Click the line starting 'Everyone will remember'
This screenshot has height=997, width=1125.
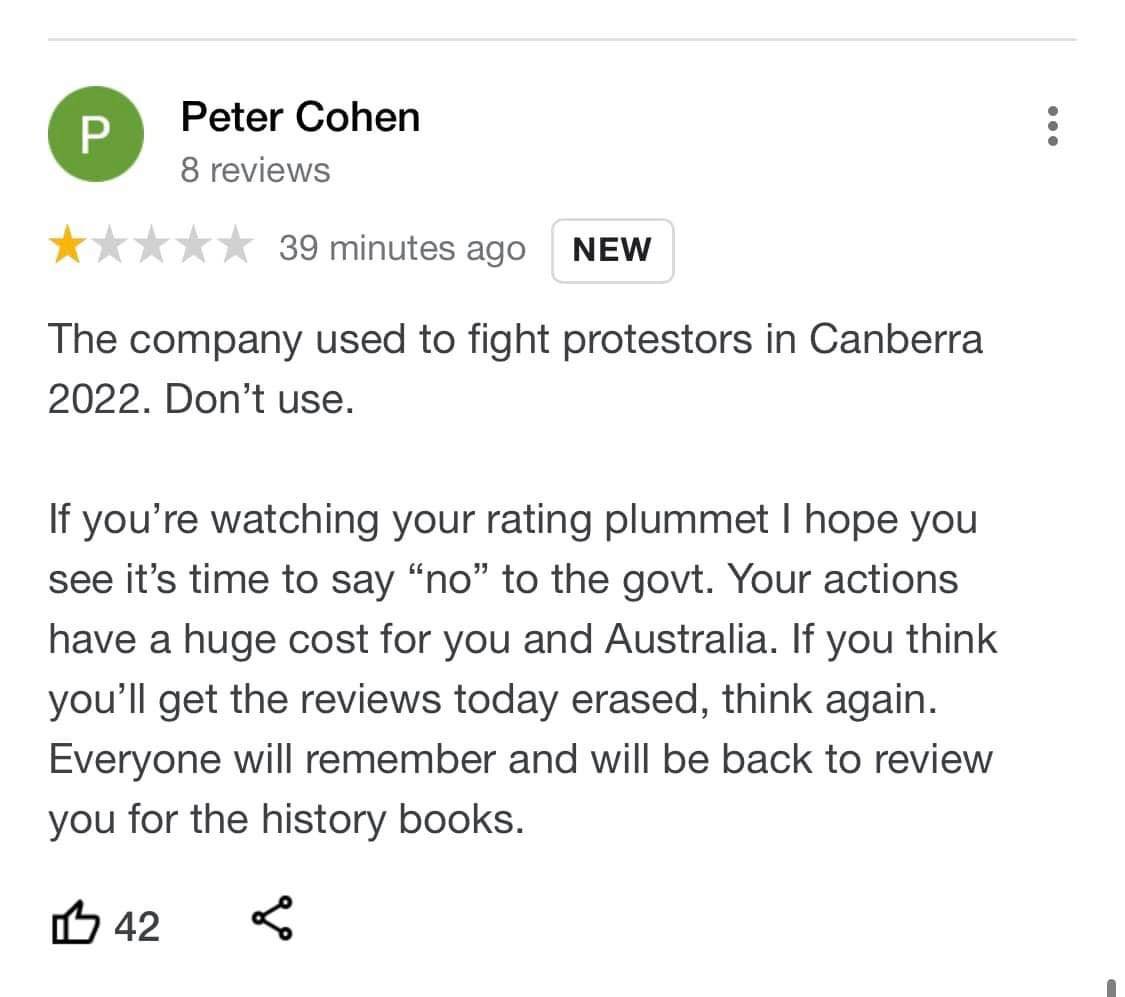pos(521,759)
